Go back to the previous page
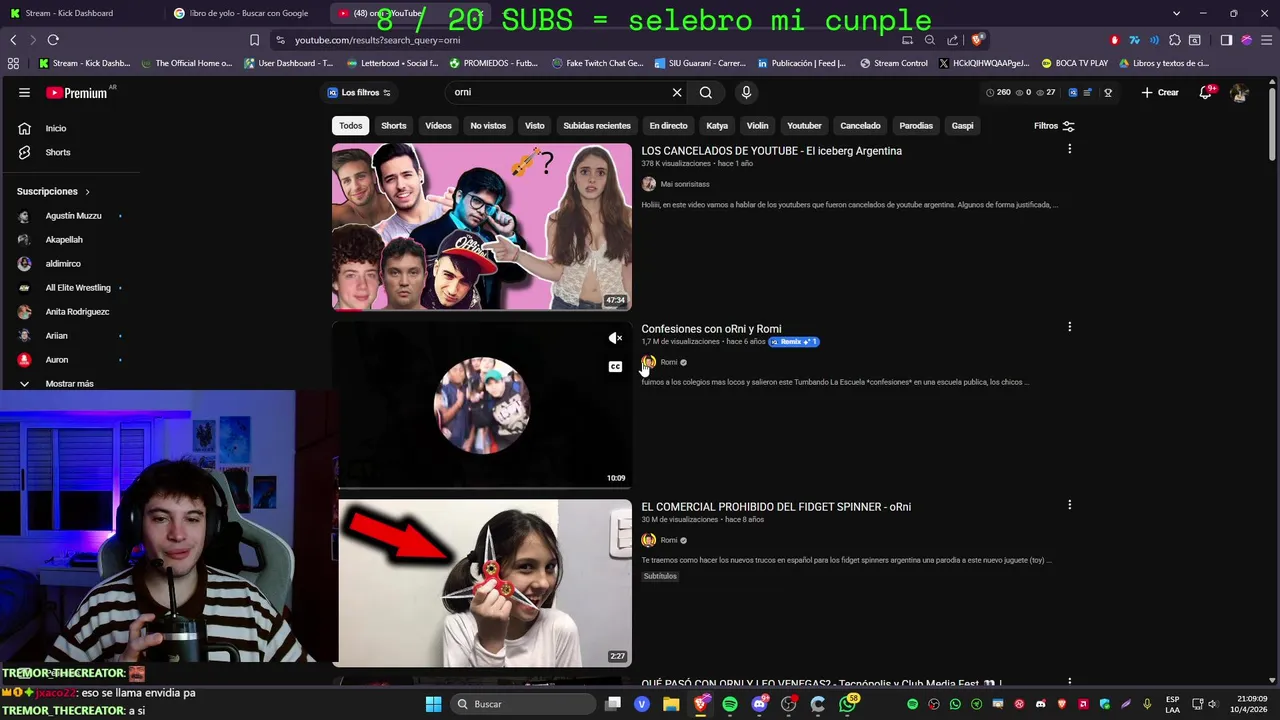The height and width of the screenshot is (720, 1280). tap(13, 40)
